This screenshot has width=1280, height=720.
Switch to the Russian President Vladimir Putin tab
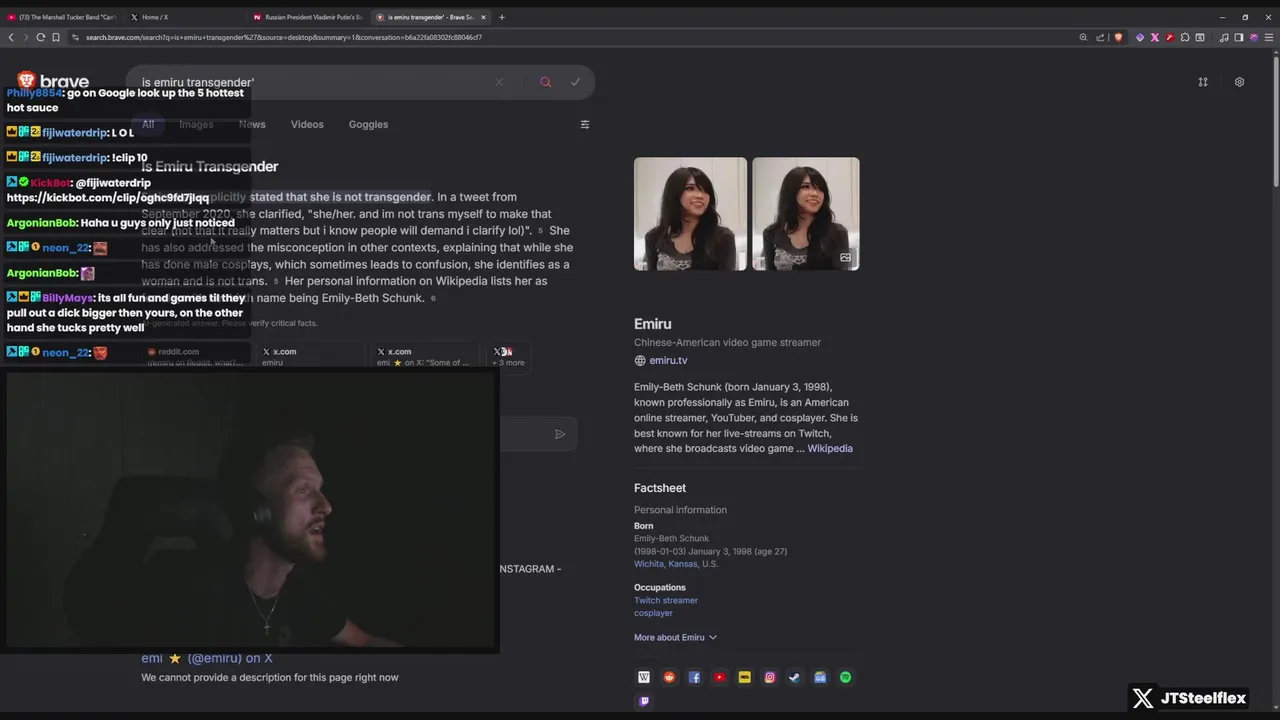(x=308, y=17)
